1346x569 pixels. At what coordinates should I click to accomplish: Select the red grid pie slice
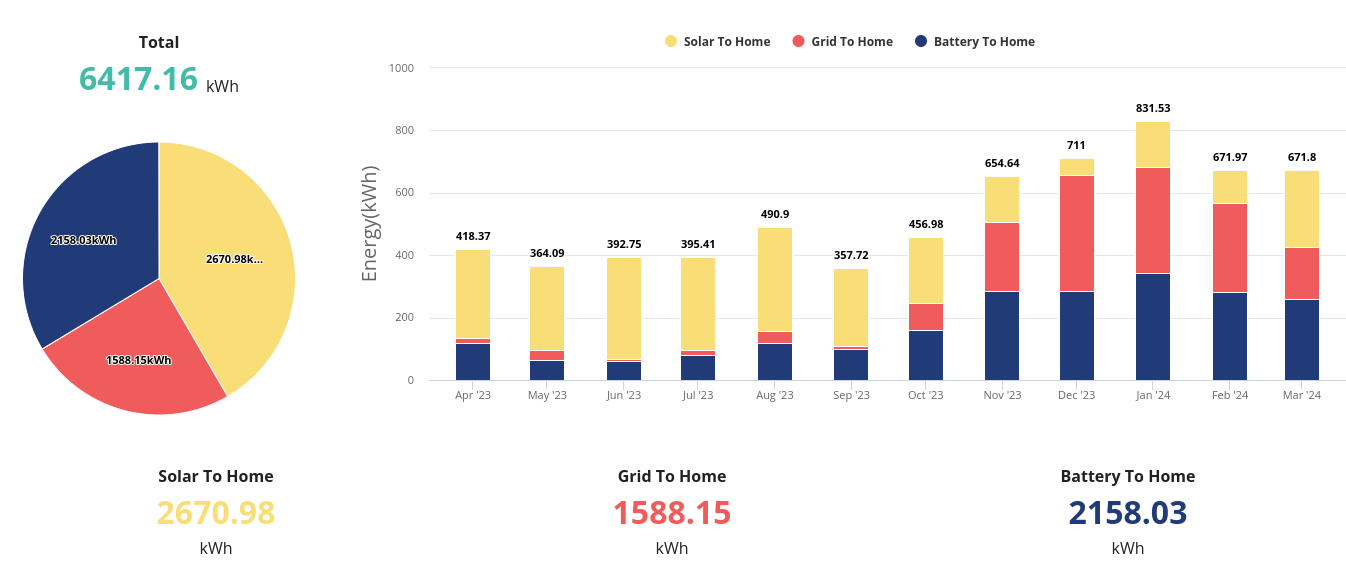coord(140,360)
